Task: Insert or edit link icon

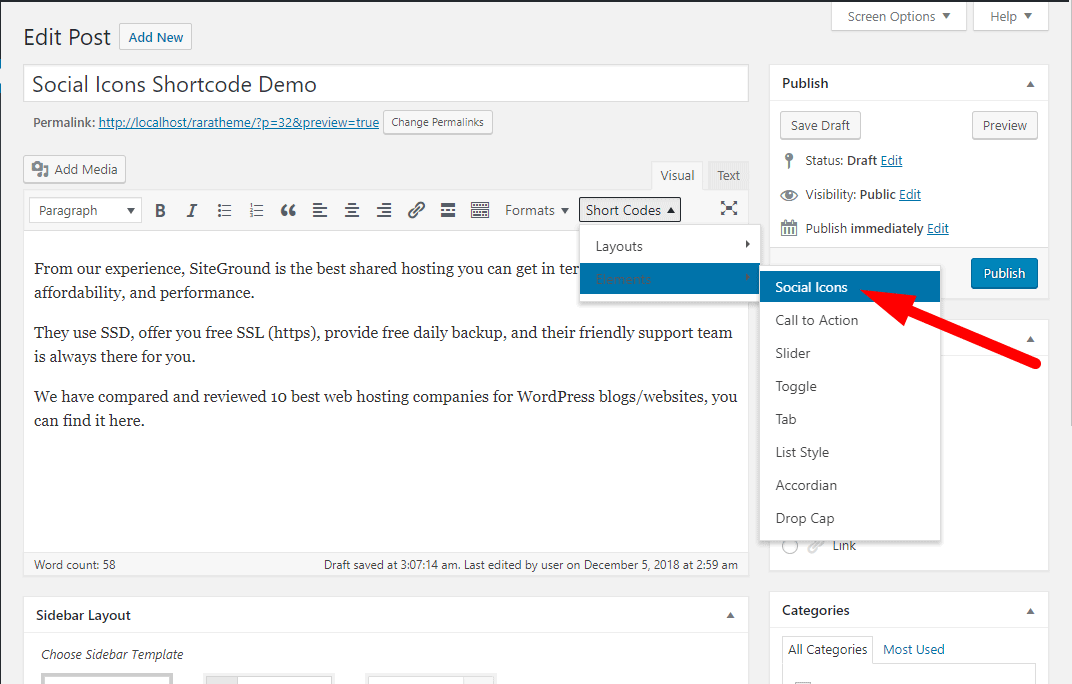Action: tap(416, 211)
